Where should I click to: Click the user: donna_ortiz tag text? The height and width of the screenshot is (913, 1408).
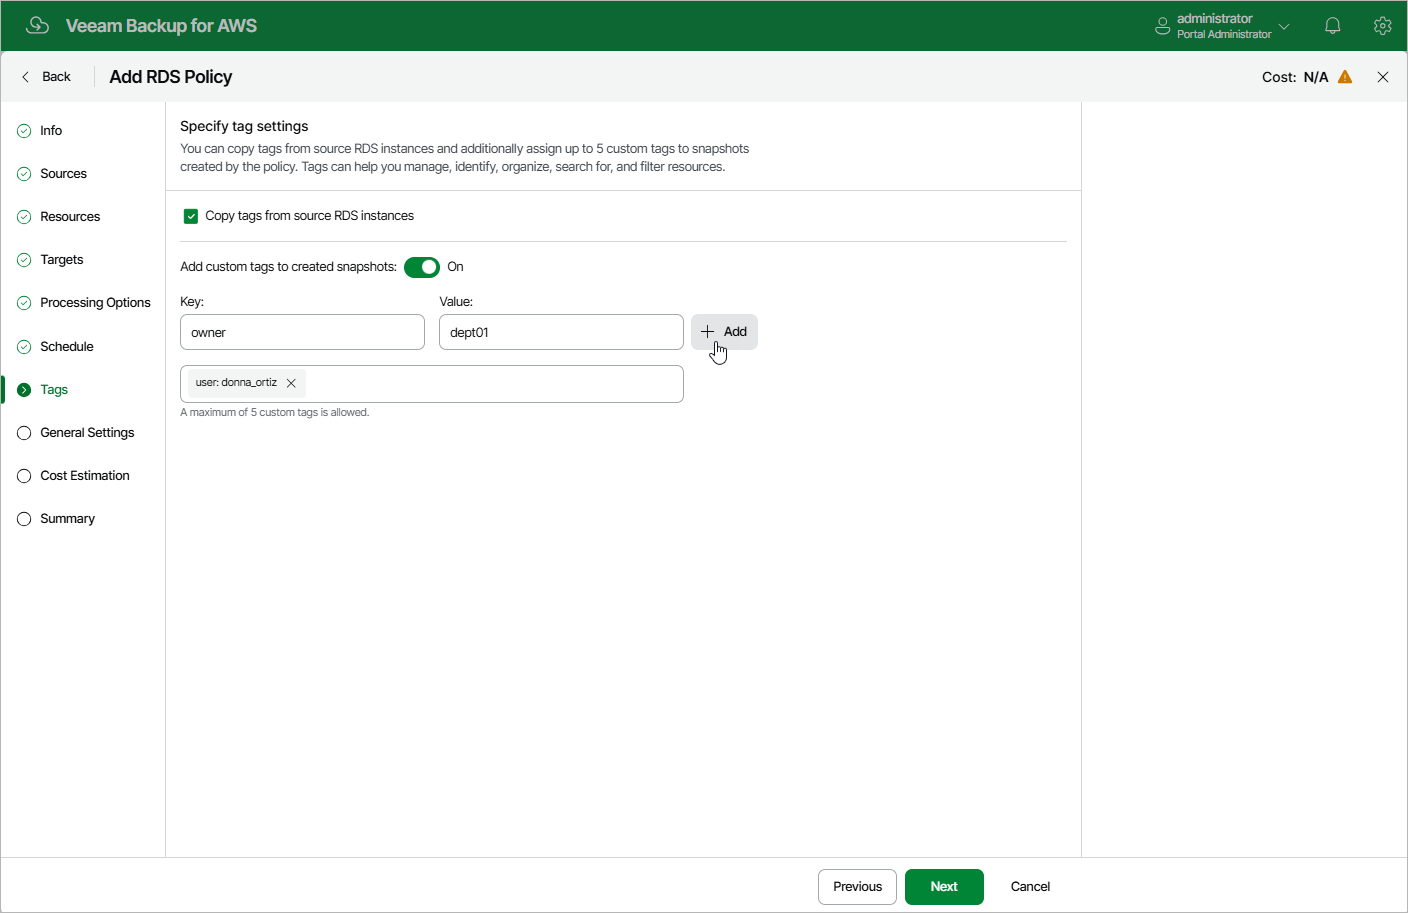pyautogui.click(x=236, y=383)
